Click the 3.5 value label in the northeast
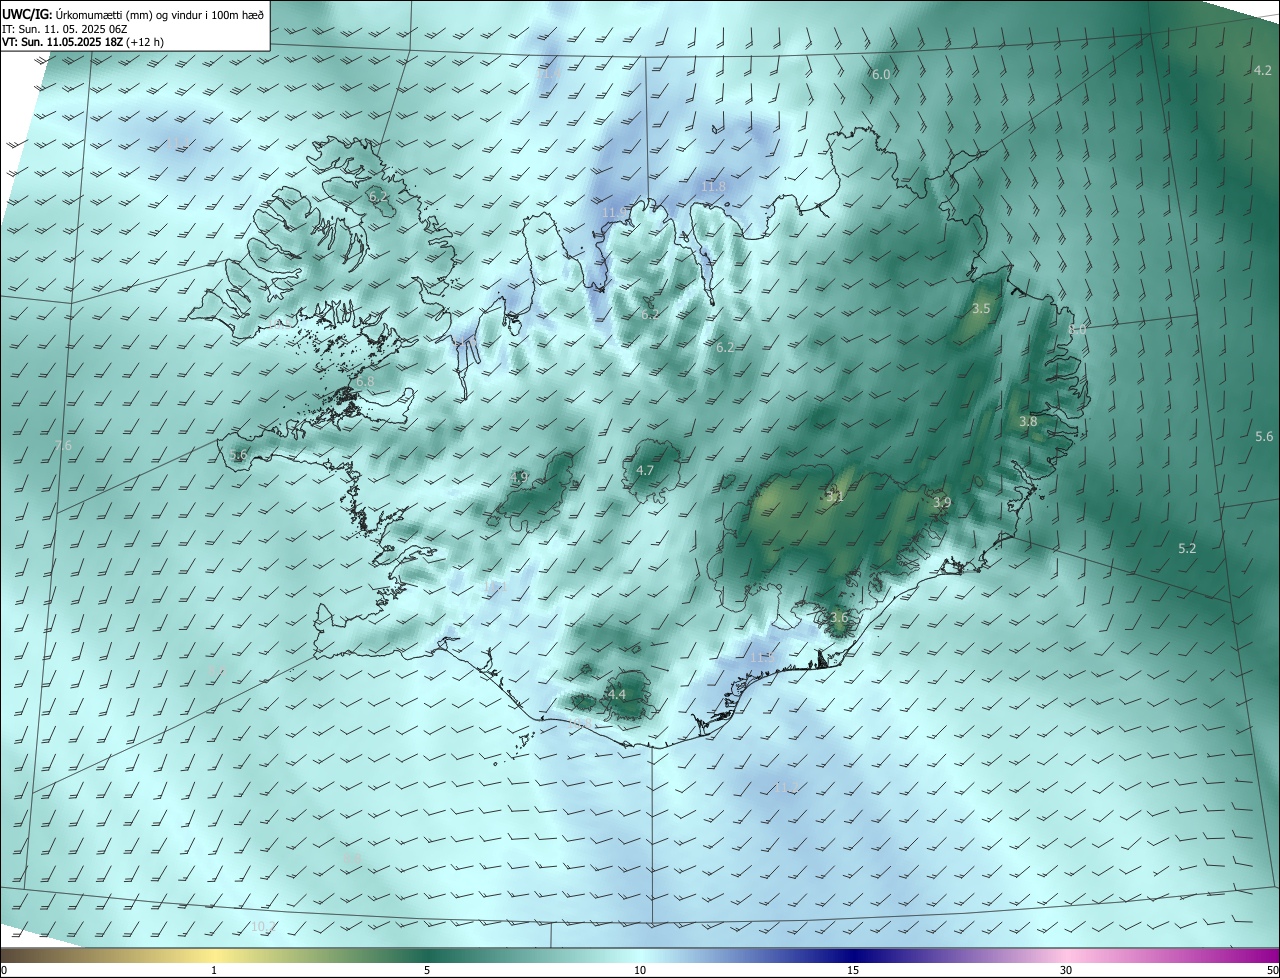Image resolution: width=1280 pixels, height=978 pixels. point(981,309)
